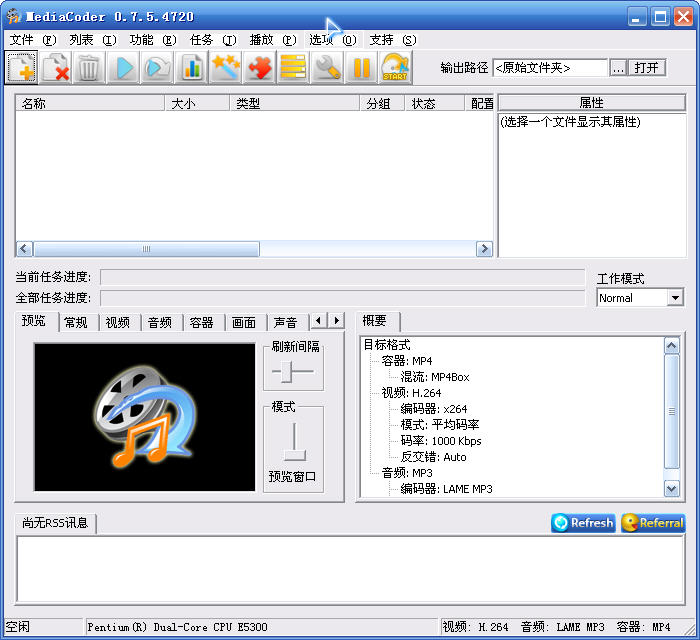Image resolution: width=700 pixels, height=640 pixels.
Task: Click the 名称 column header
Action: (x=90, y=103)
